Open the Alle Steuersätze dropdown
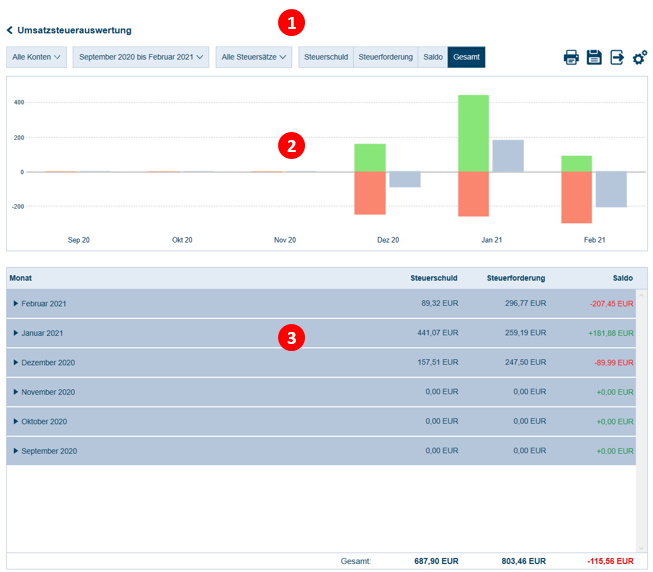Image resolution: width=653 pixels, height=572 pixels. (x=254, y=58)
